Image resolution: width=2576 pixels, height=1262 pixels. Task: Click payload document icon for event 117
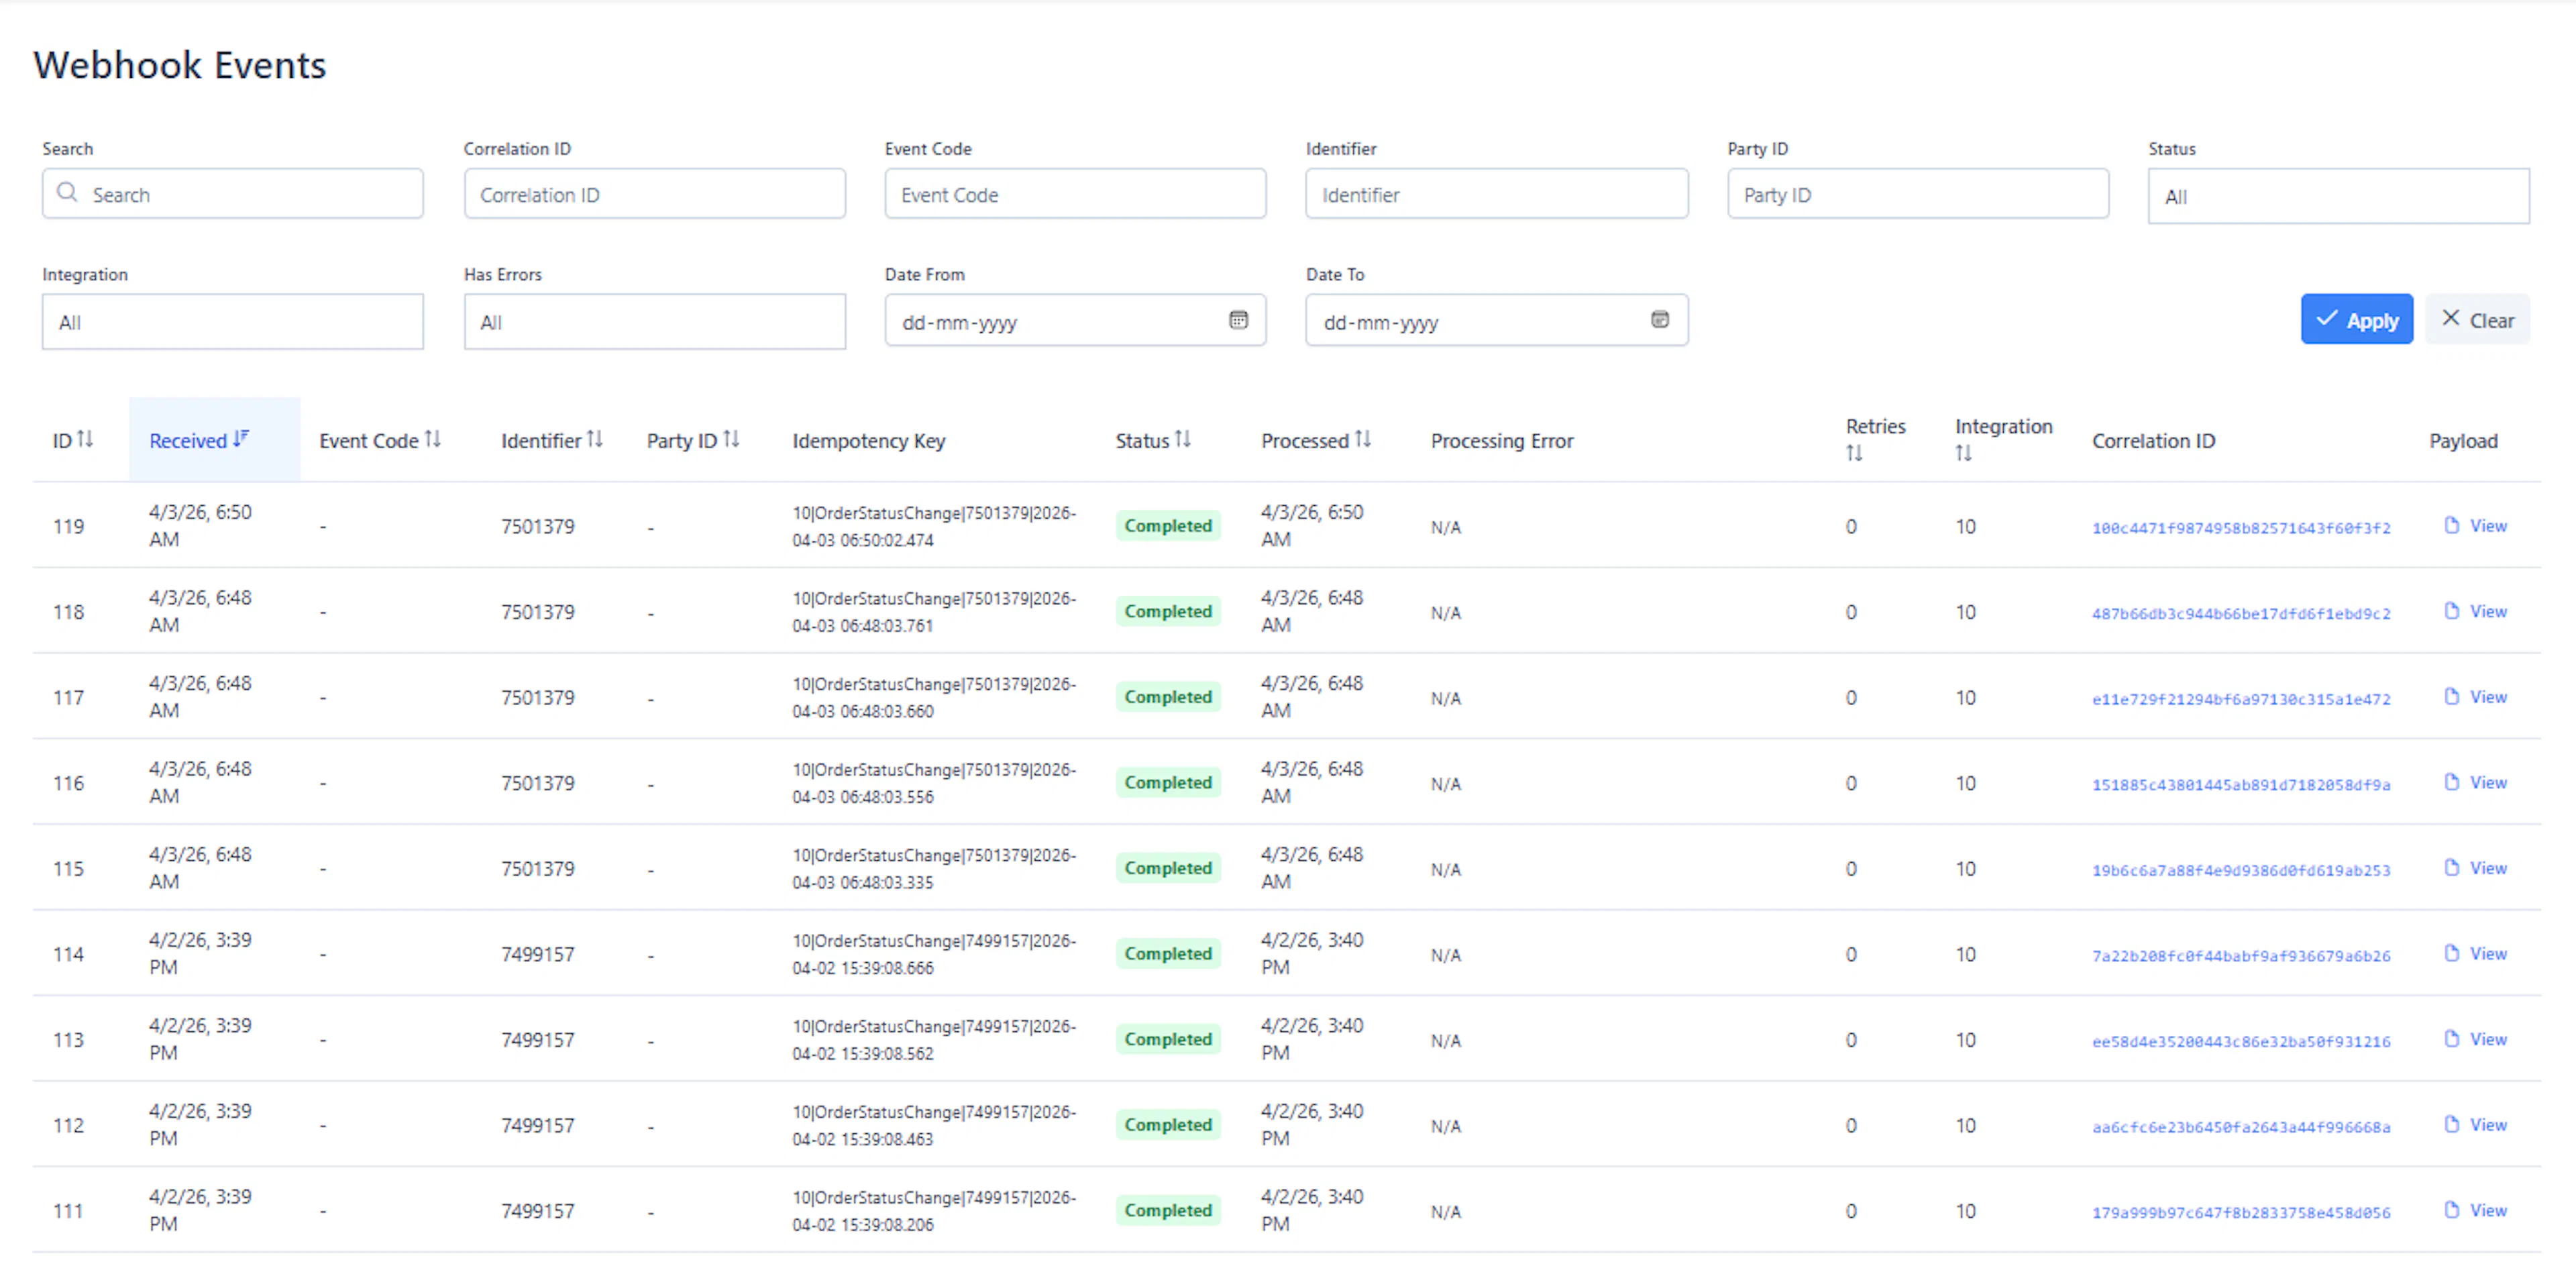coord(2451,697)
